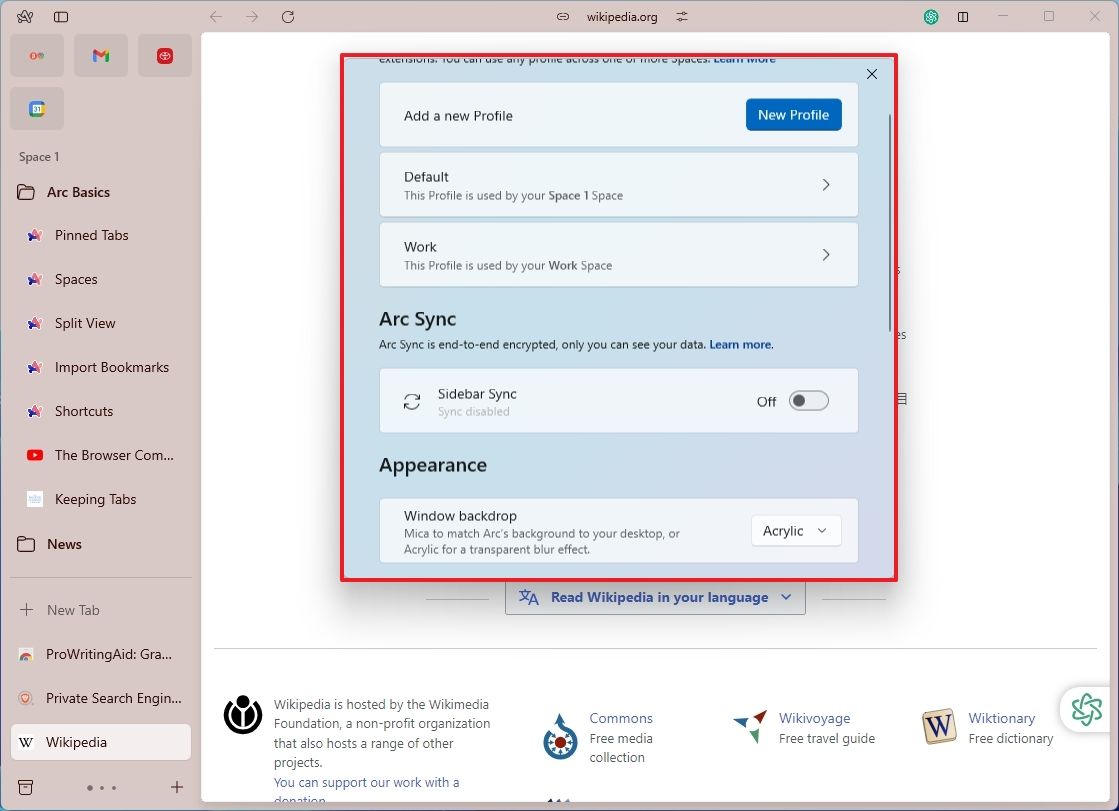
Task: Reload the current page
Action: [x=288, y=16]
